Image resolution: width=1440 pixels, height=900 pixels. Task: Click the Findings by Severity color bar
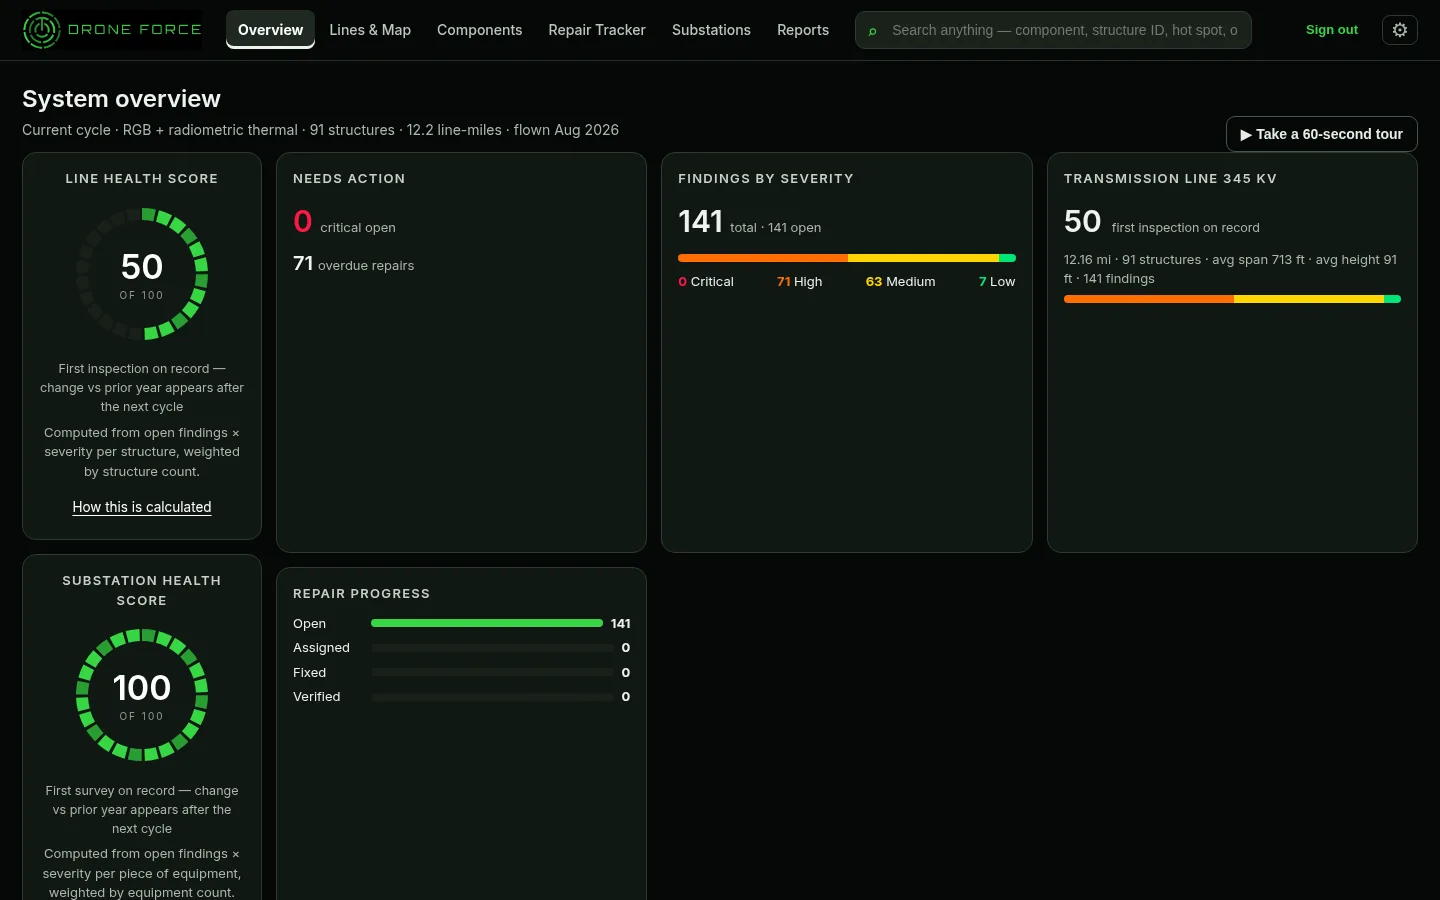pos(847,258)
